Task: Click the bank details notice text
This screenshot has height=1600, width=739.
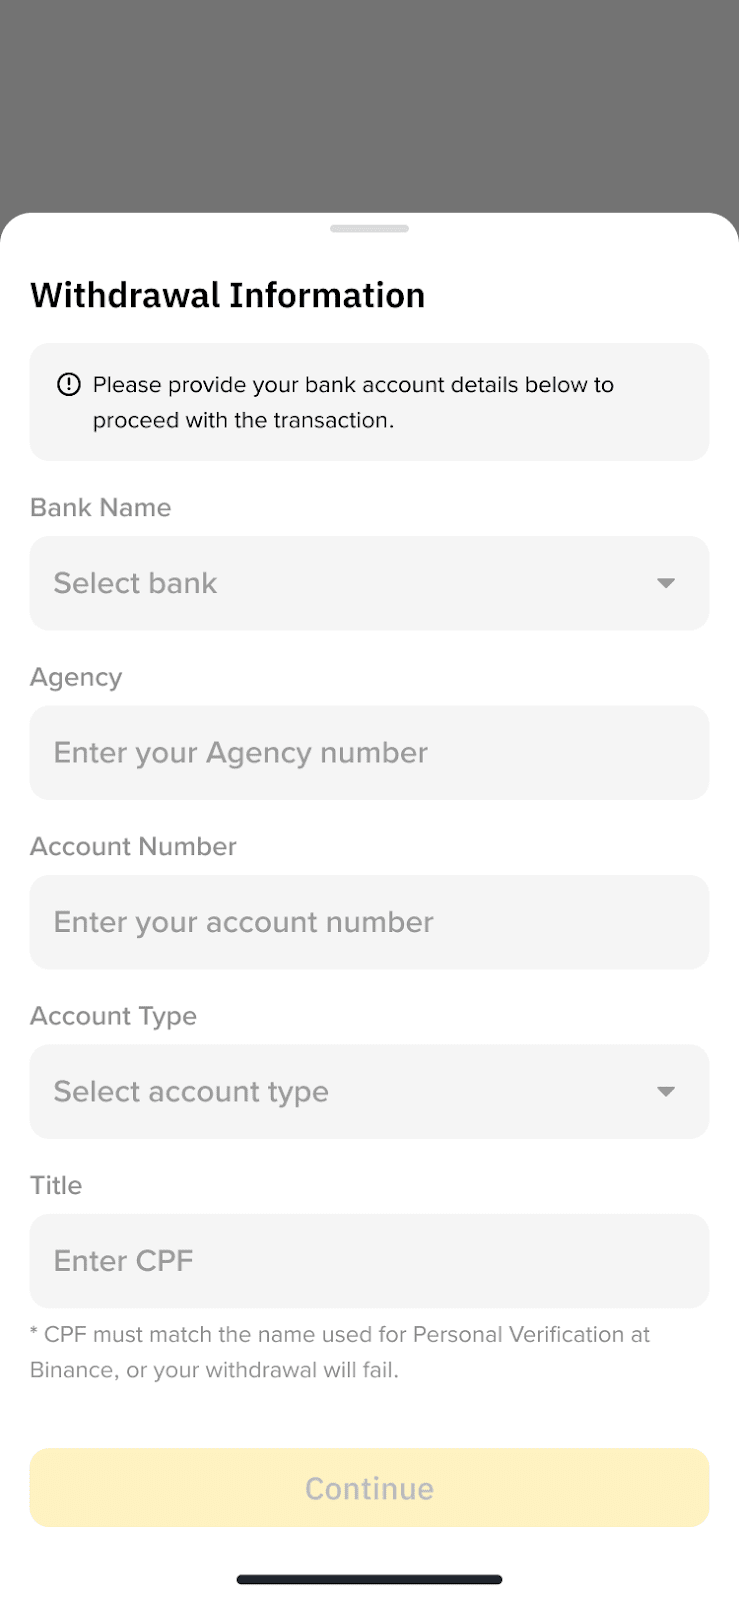Action: click(353, 402)
